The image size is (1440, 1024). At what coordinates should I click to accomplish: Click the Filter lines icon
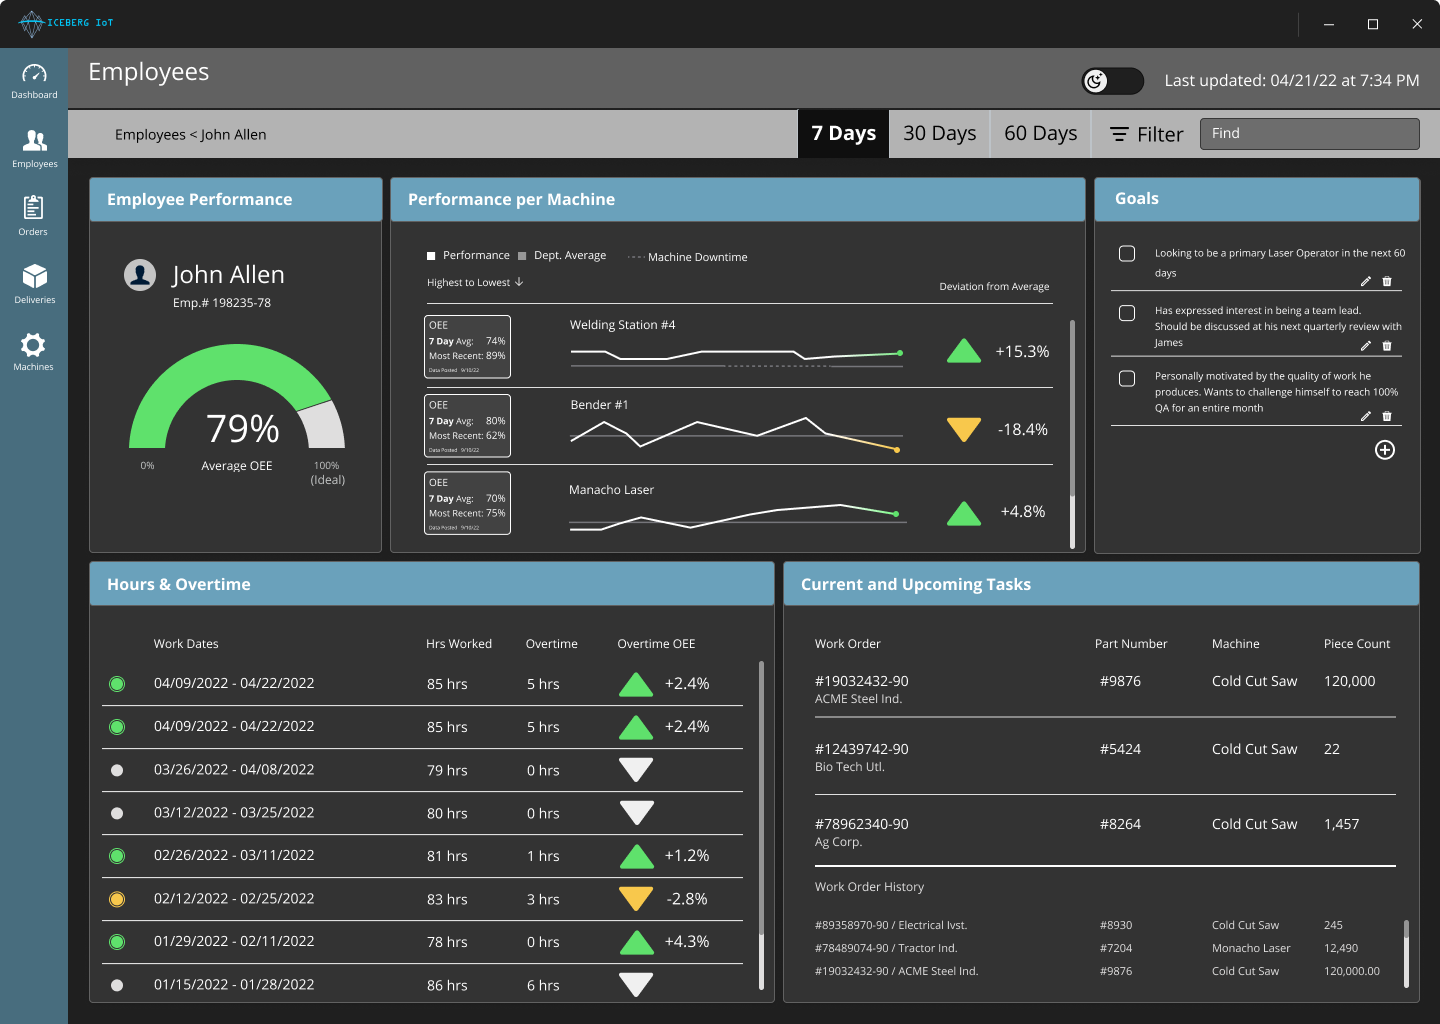(x=1120, y=134)
